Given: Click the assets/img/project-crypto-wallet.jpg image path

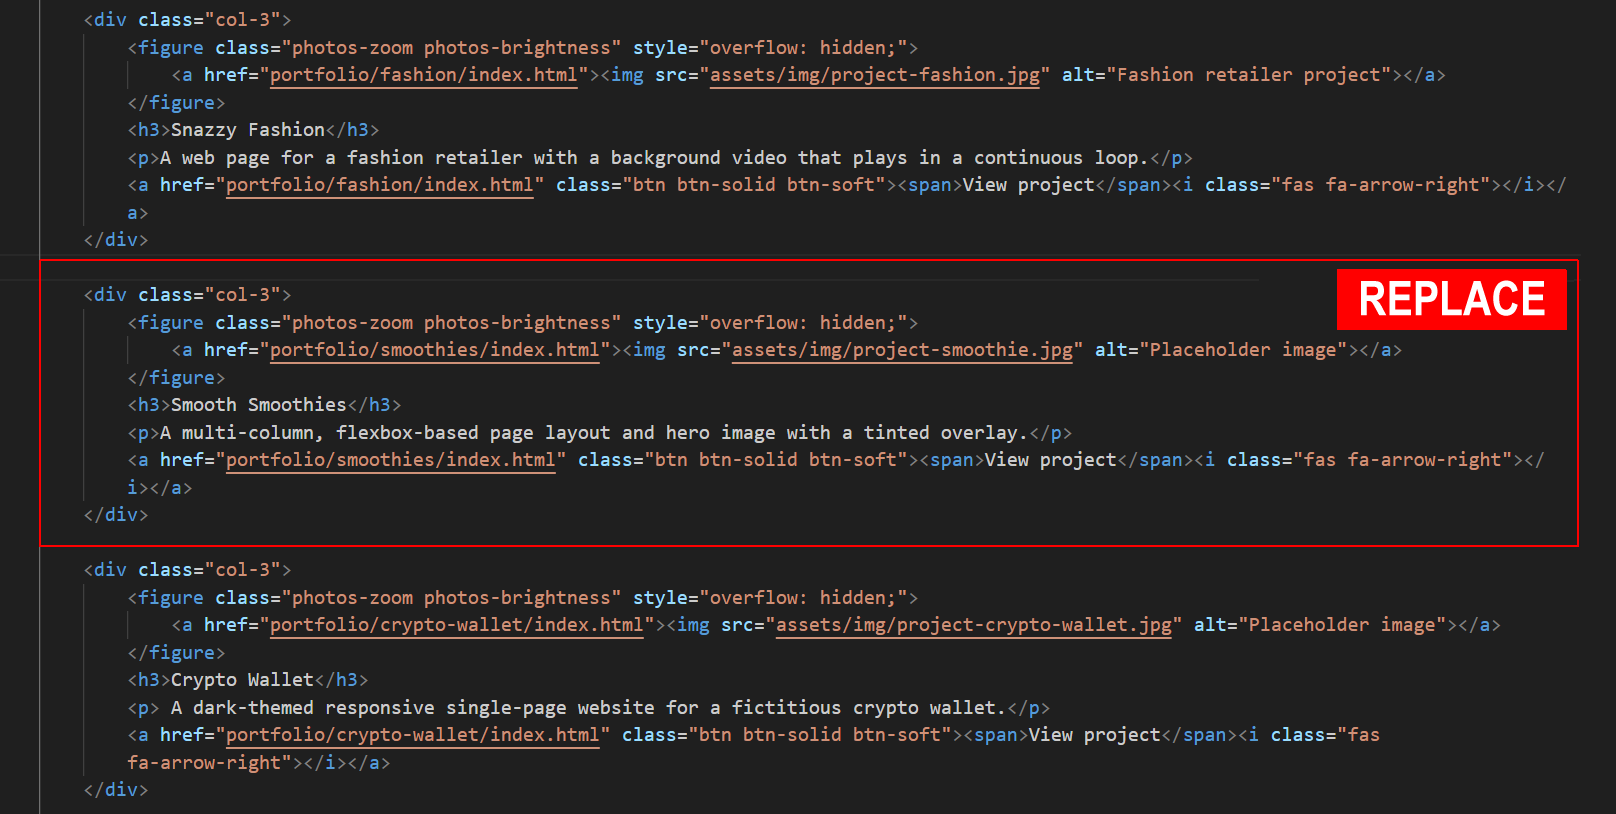Looking at the screenshot, I should pyautogui.click(x=974, y=625).
